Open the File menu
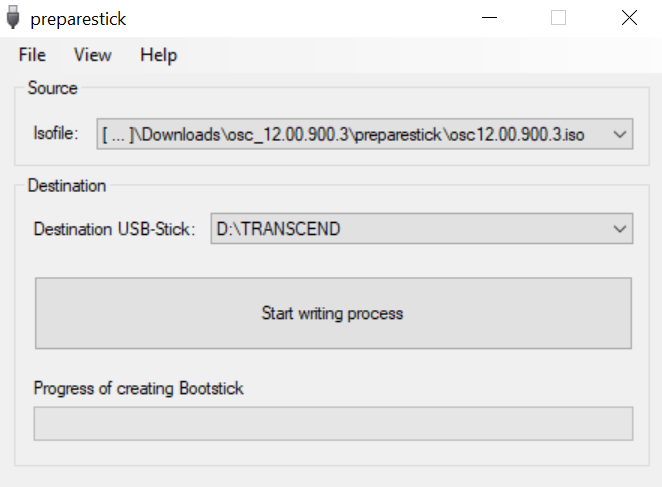 point(32,55)
